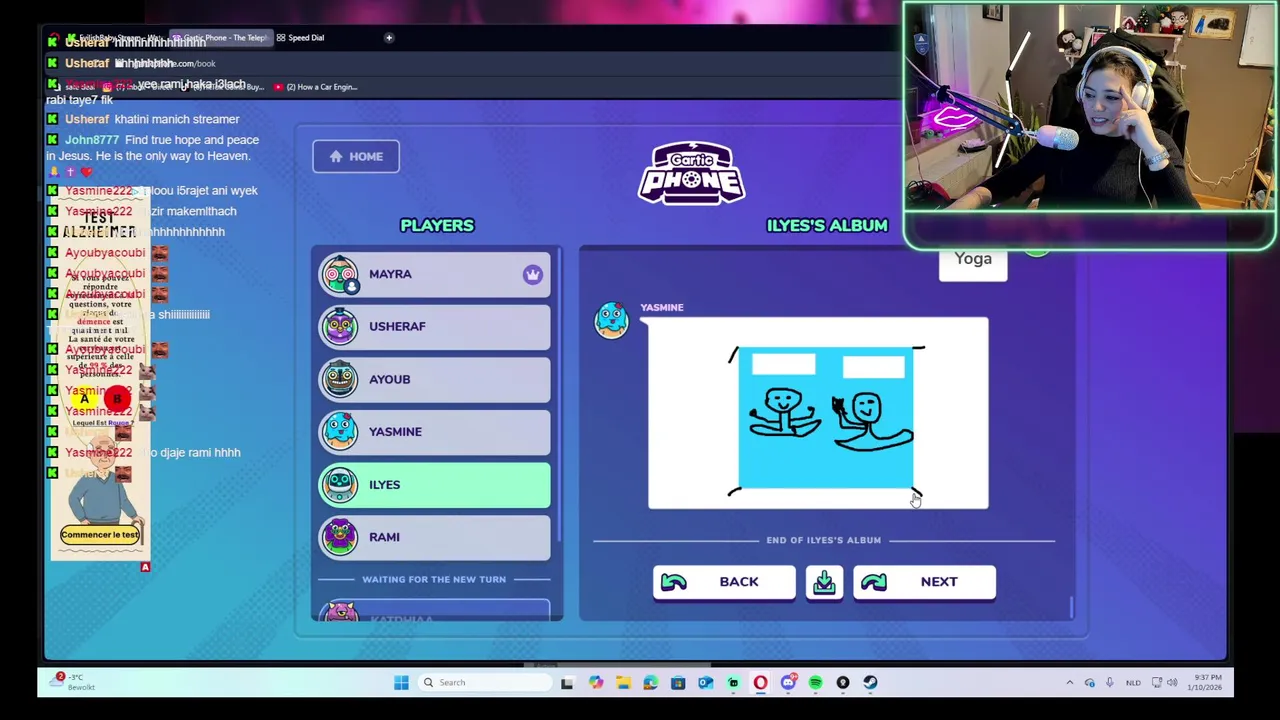Image resolution: width=1280 pixels, height=720 pixels.
Task: Click the crown host icon on Mayra's row
Action: (x=532, y=274)
